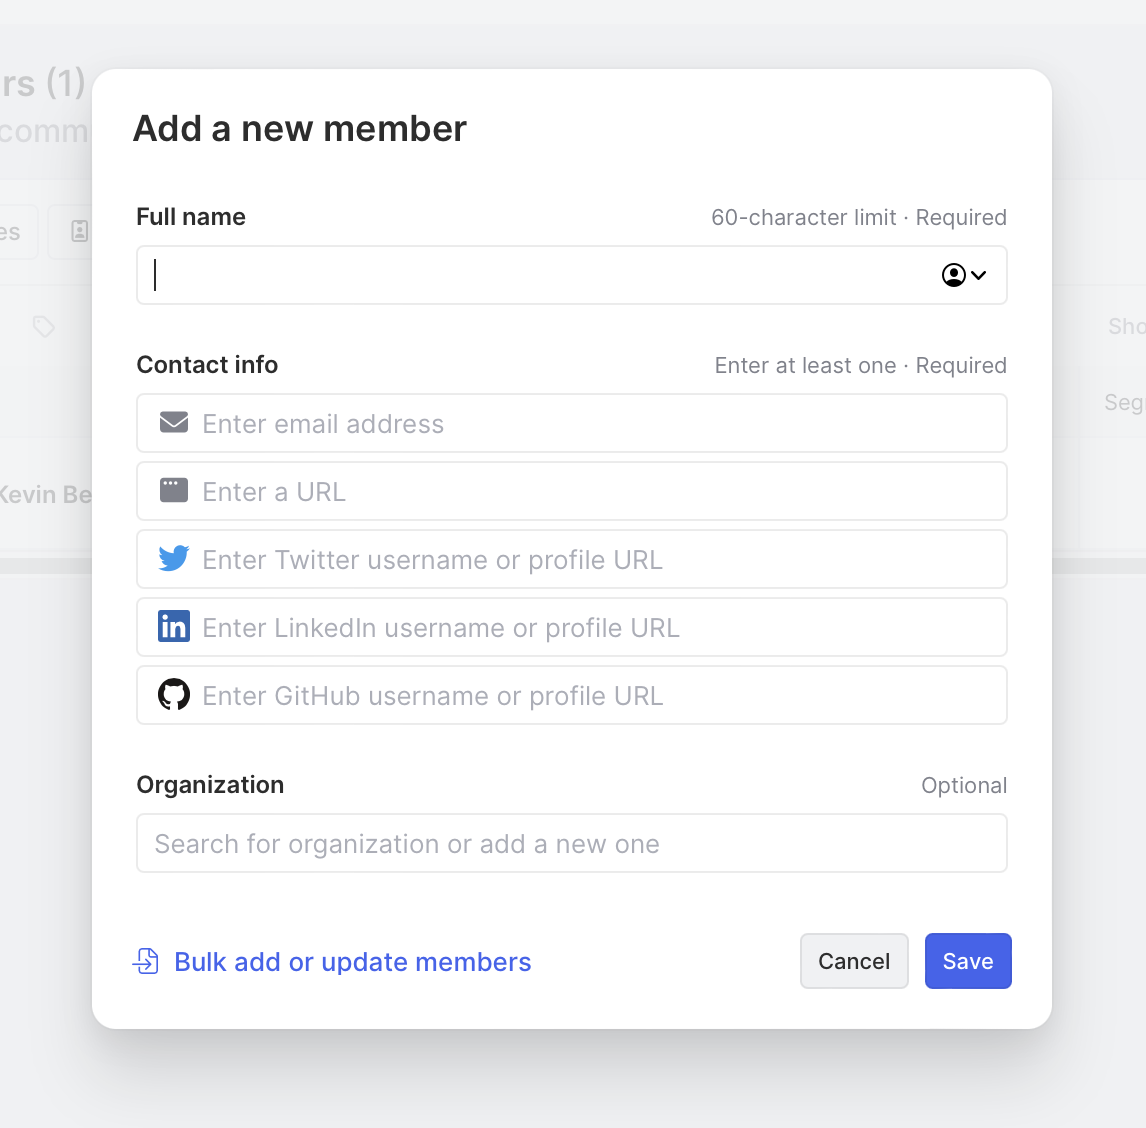Click the Twitter bird icon

point(174,559)
